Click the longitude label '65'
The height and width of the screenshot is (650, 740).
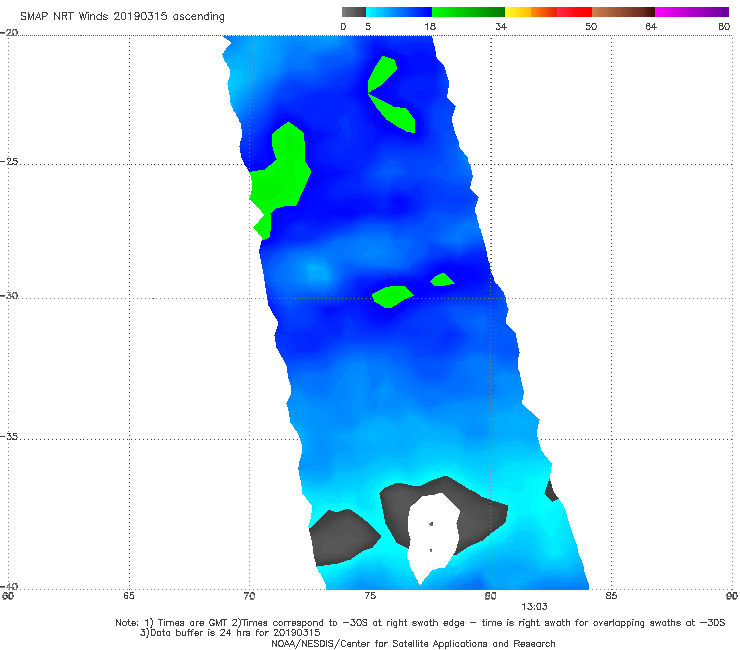click(129, 596)
